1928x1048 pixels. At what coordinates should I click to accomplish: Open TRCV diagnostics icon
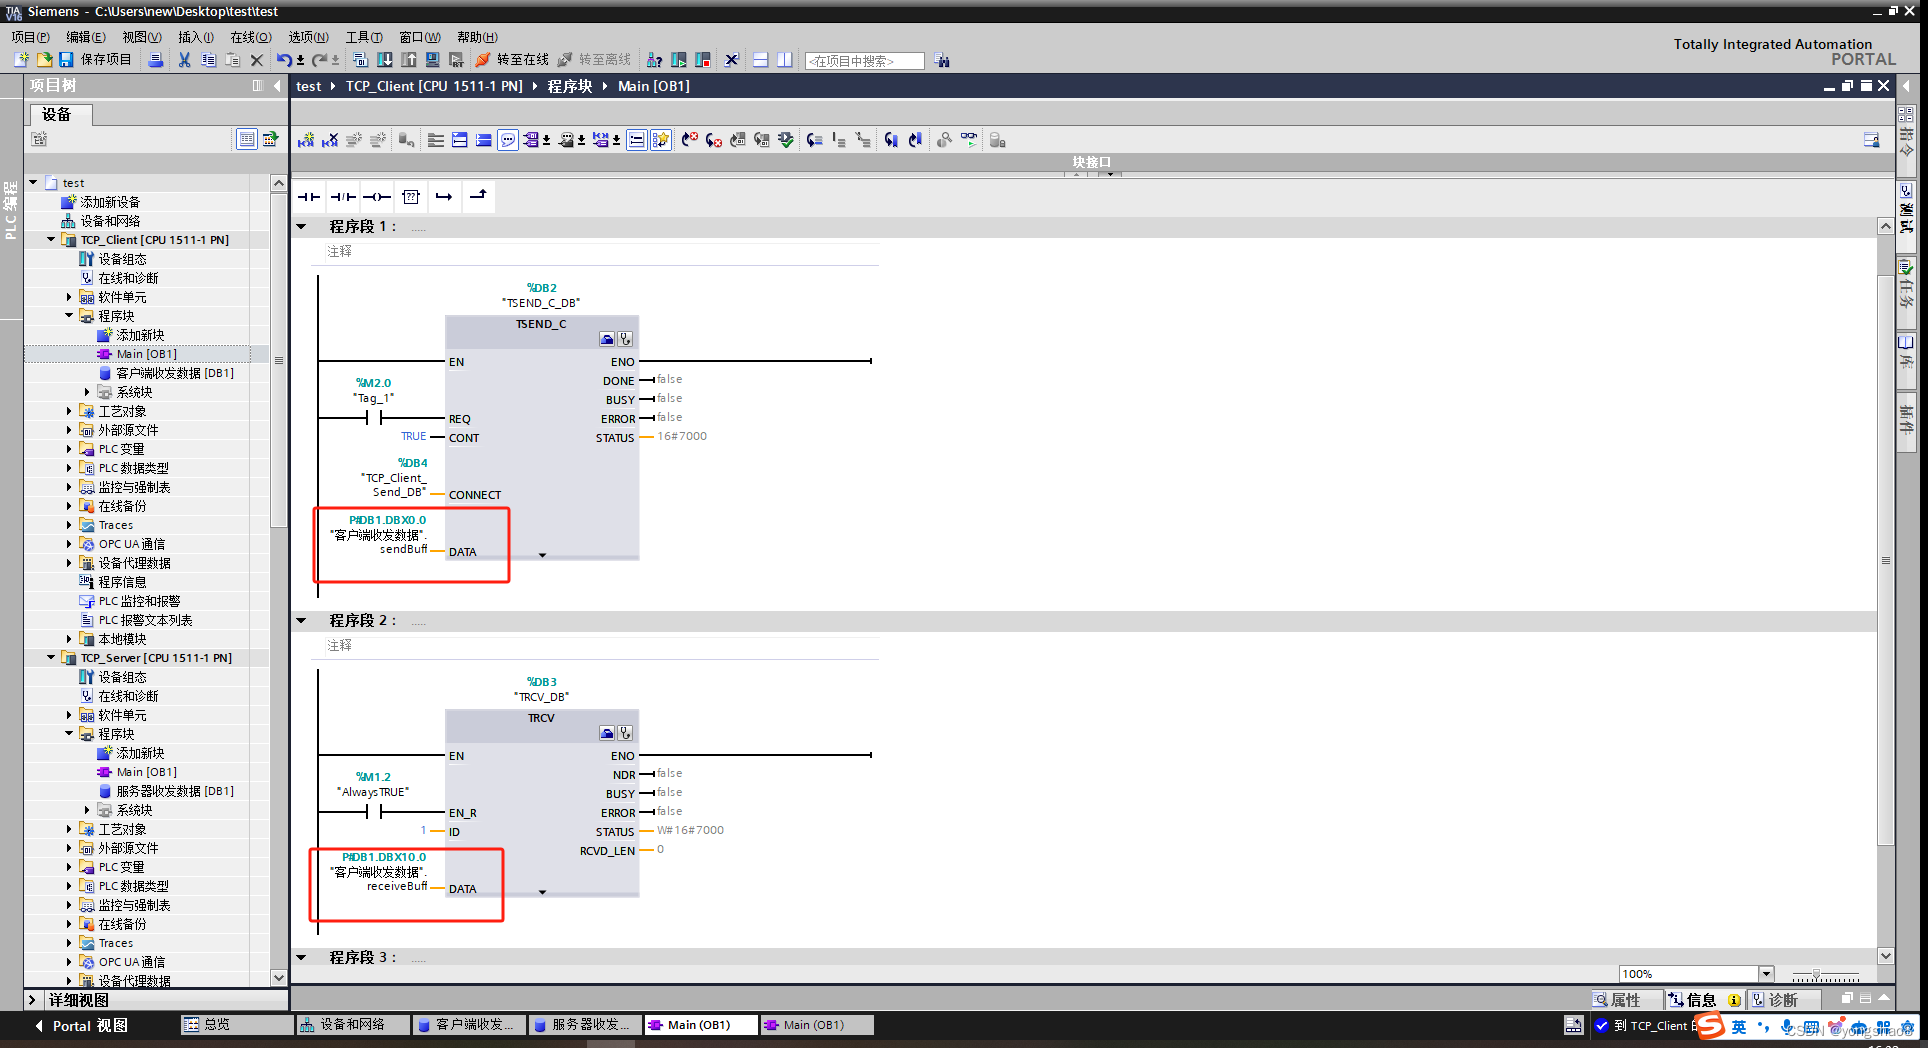(x=625, y=733)
